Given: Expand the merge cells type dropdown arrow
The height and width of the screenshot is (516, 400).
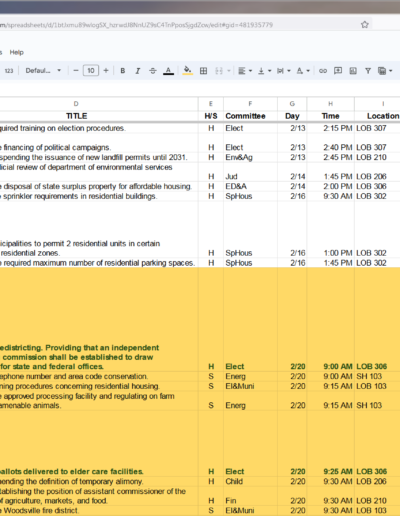Looking at the screenshot, I should 229,71.
